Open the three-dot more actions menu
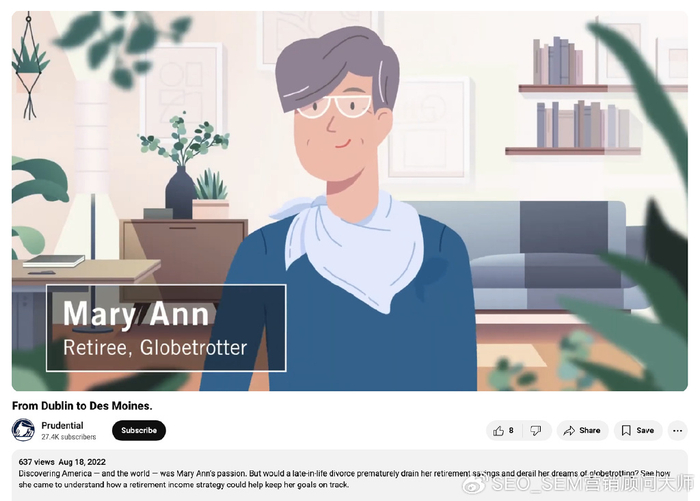This screenshot has height=501, width=700. tap(677, 430)
